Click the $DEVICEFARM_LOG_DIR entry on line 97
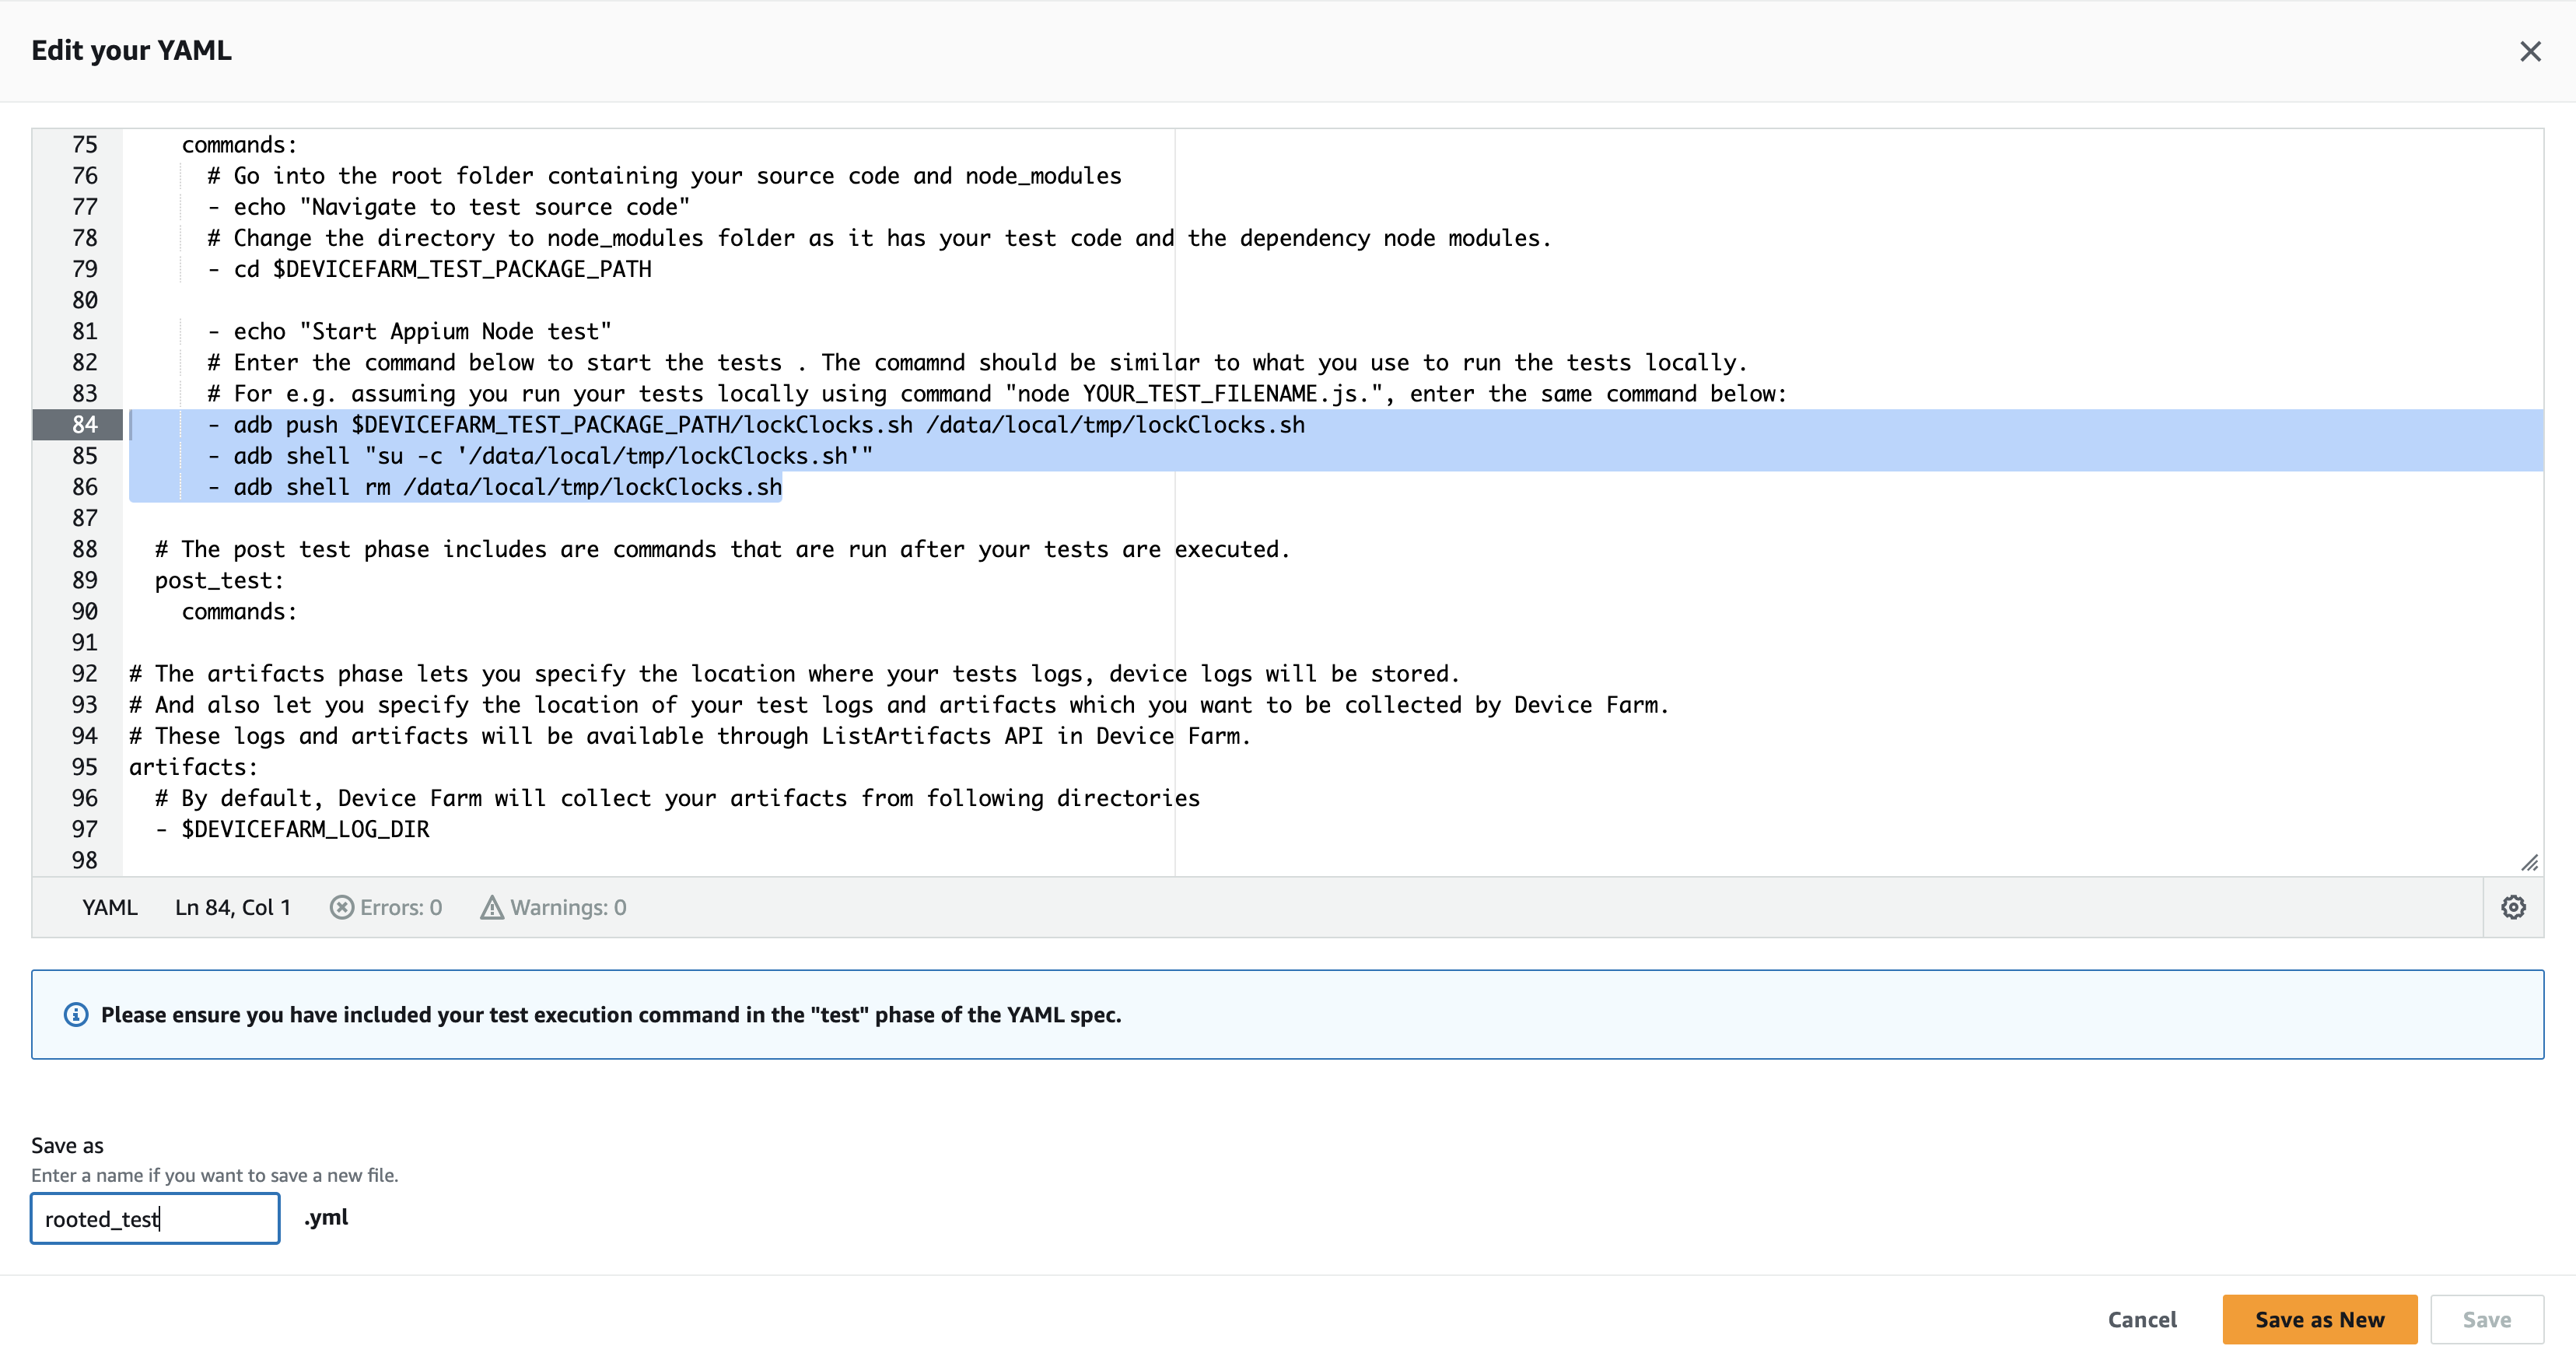The width and height of the screenshot is (2576, 1360). click(305, 828)
